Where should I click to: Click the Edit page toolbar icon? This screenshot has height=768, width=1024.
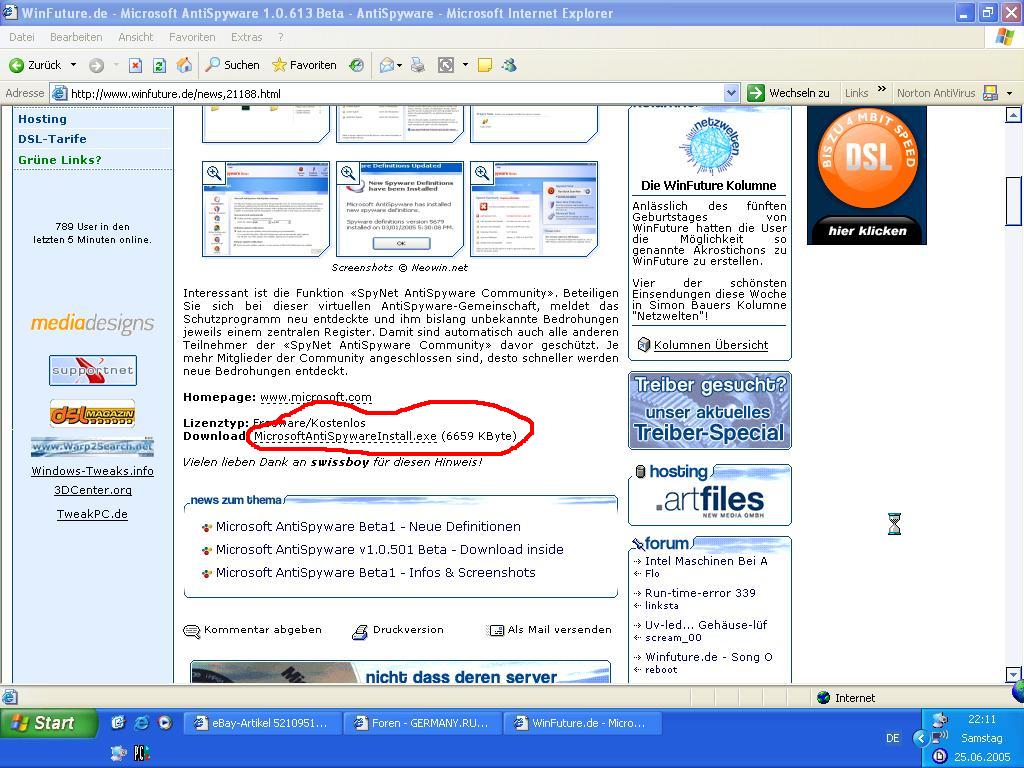tap(446, 65)
